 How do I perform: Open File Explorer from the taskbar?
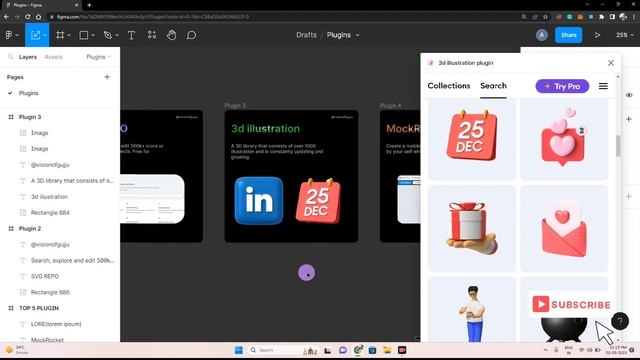click(x=387, y=350)
